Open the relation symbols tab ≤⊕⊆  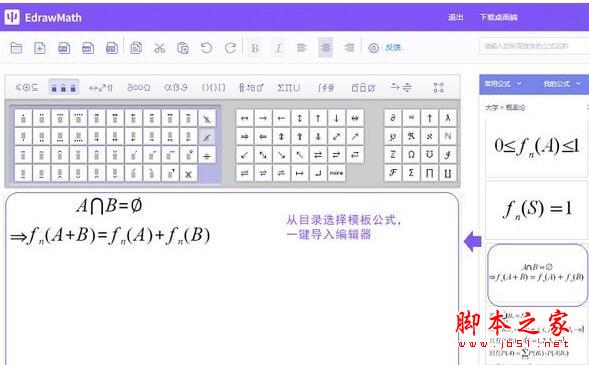(x=27, y=87)
